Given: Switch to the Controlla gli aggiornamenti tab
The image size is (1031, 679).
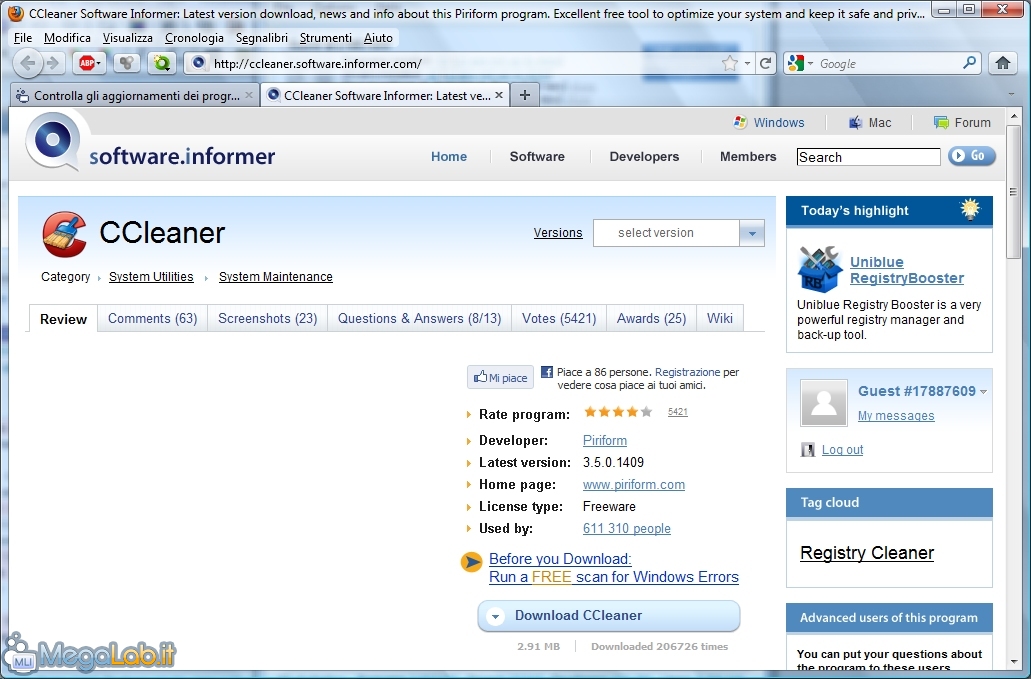Looking at the screenshot, I should 134,95.
